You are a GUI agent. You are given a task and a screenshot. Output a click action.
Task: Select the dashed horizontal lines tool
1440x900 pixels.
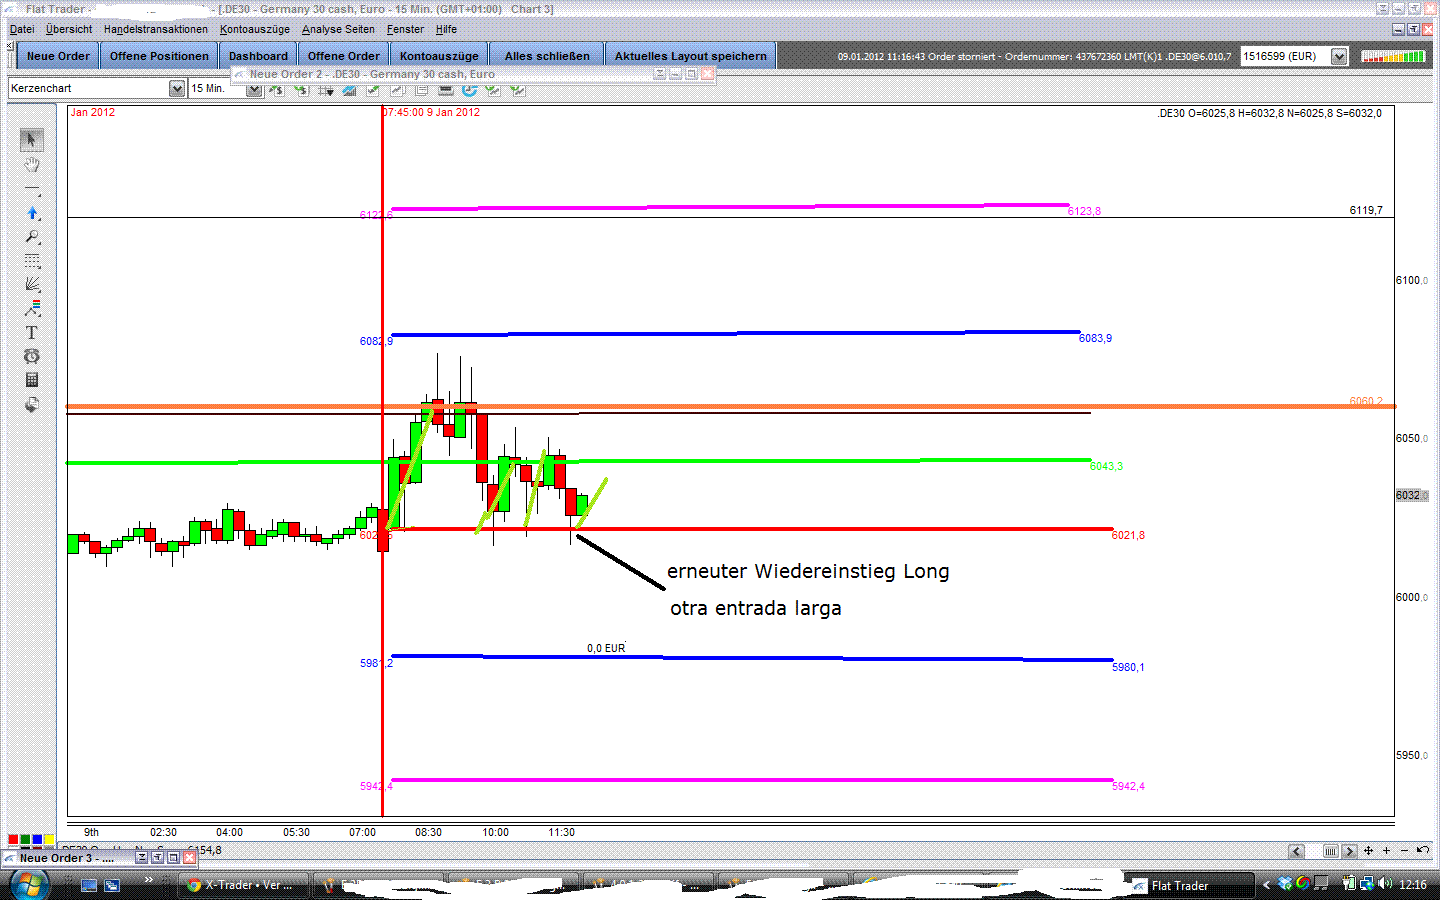coord(32,261)
